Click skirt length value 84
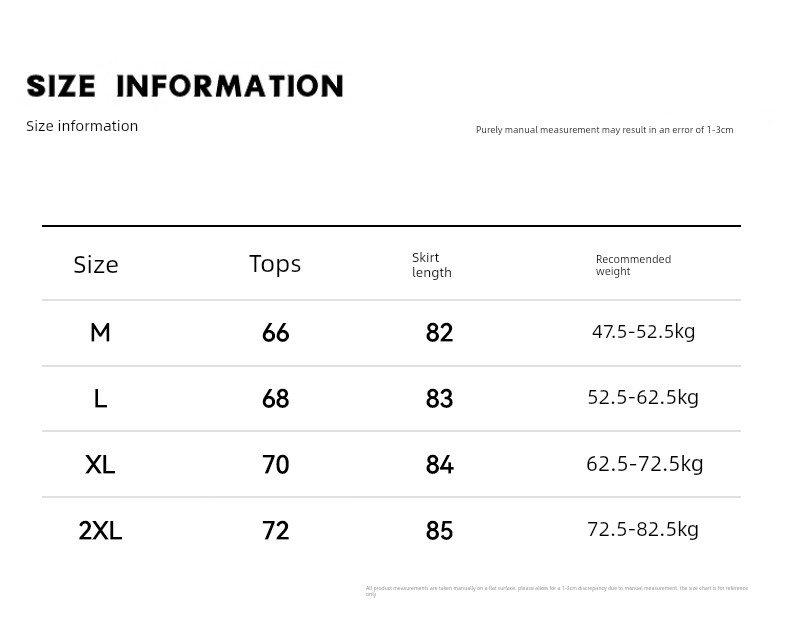The height and width of the screenshot is (626, 790). [439, 464]
